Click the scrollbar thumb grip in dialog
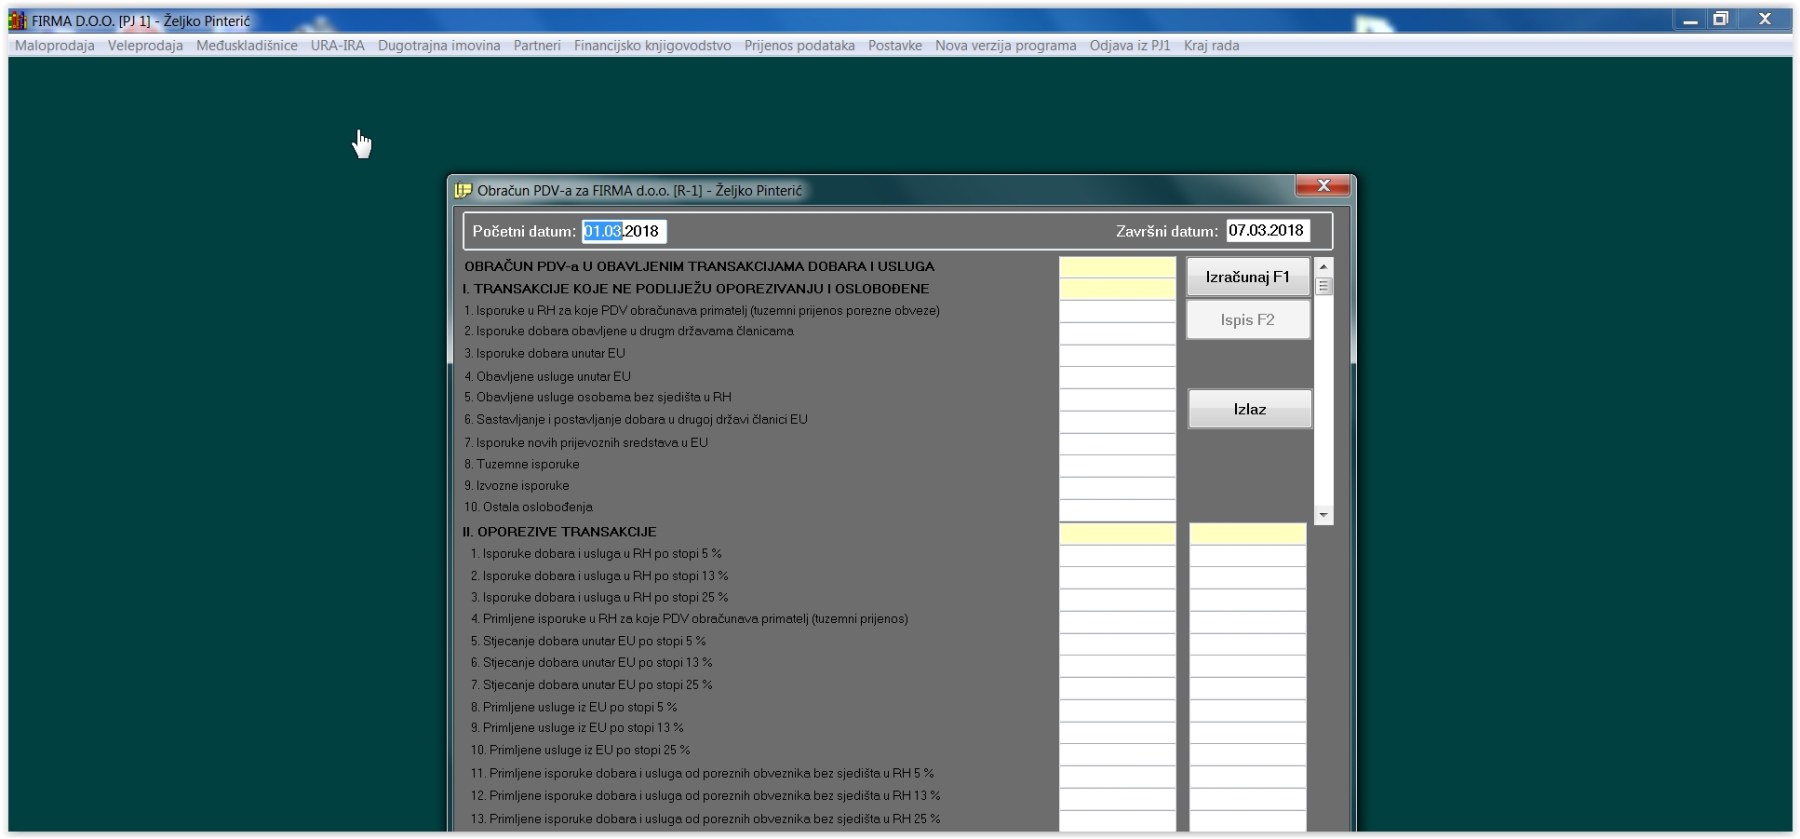The height and width of the screenshot is (839, 1800). pos(1323,286)
